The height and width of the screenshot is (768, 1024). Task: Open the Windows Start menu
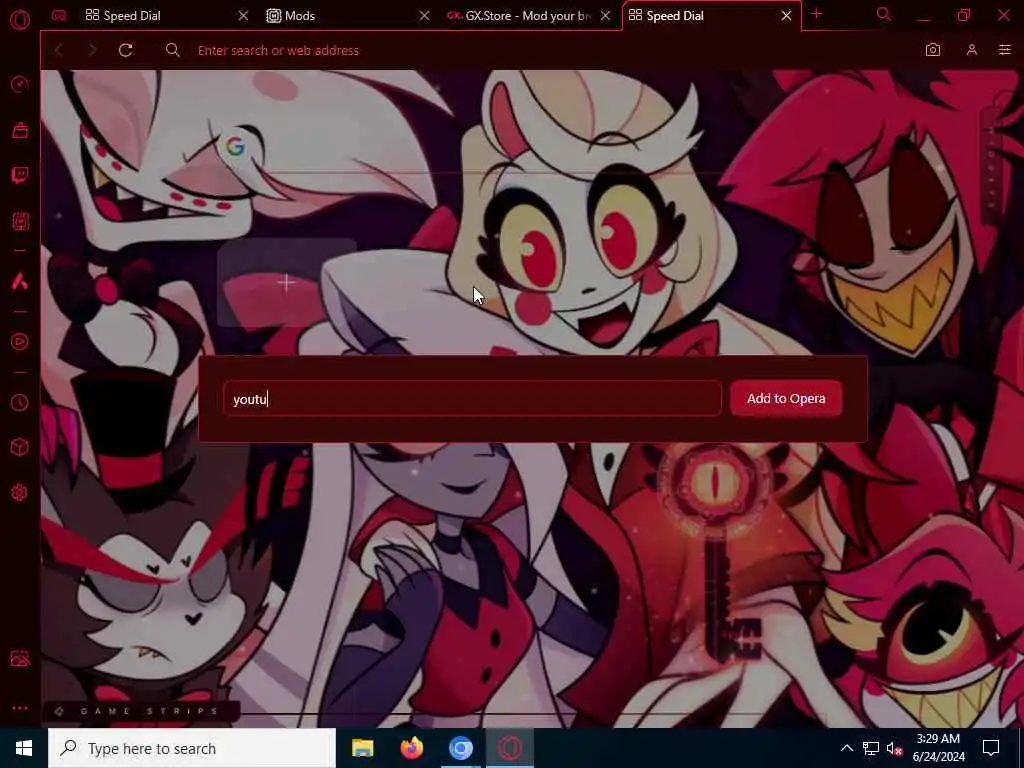point(24,748)
